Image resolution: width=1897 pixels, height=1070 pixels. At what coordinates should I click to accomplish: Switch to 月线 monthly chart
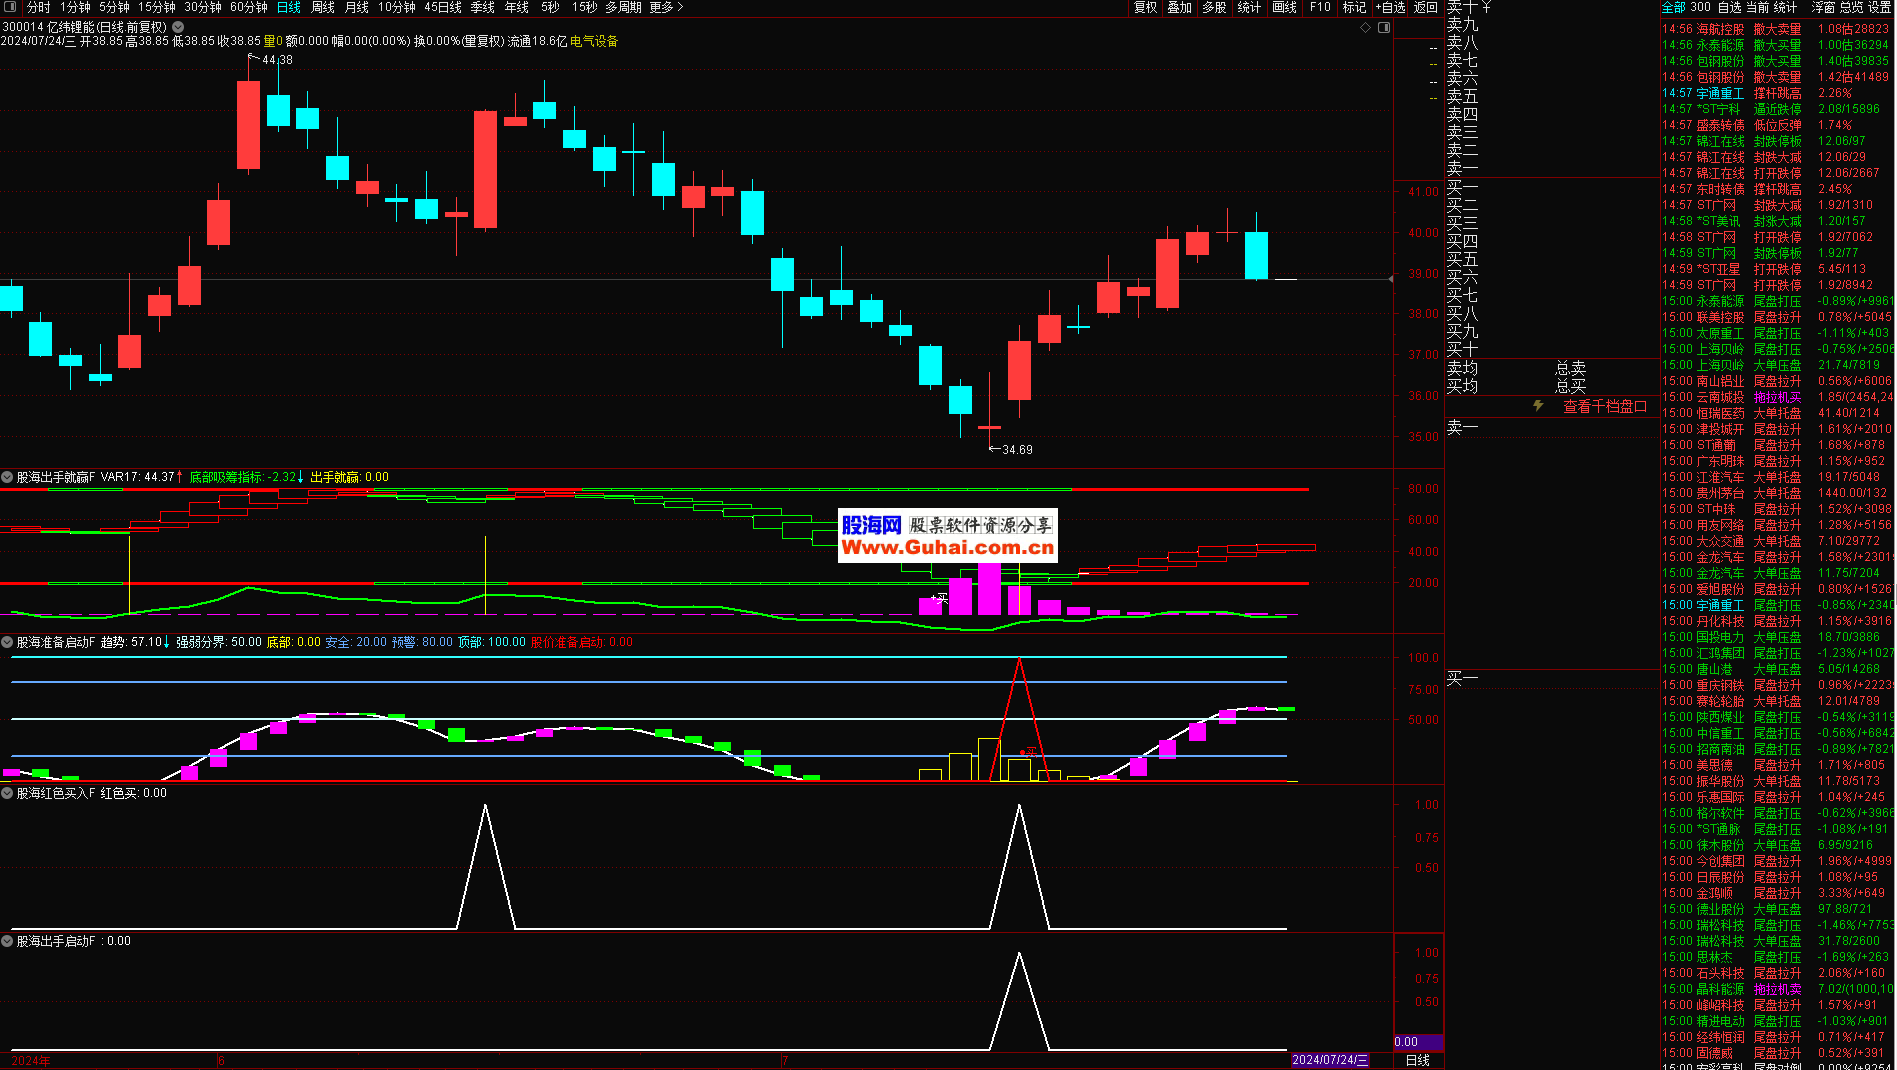(x=357, y=7)
